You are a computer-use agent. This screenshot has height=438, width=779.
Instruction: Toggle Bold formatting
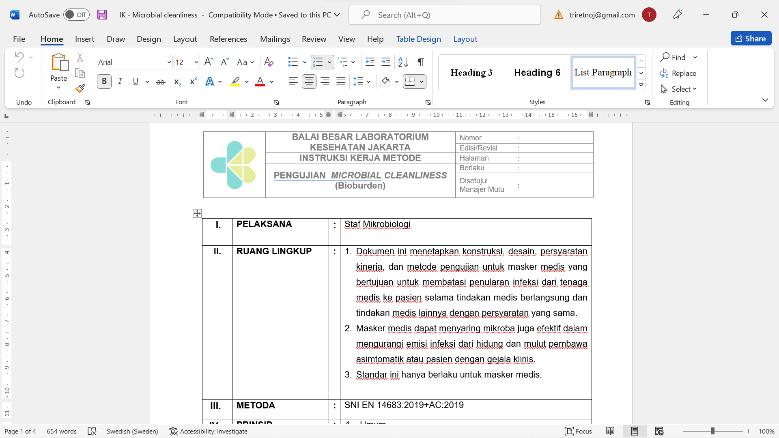coord(104,81)
